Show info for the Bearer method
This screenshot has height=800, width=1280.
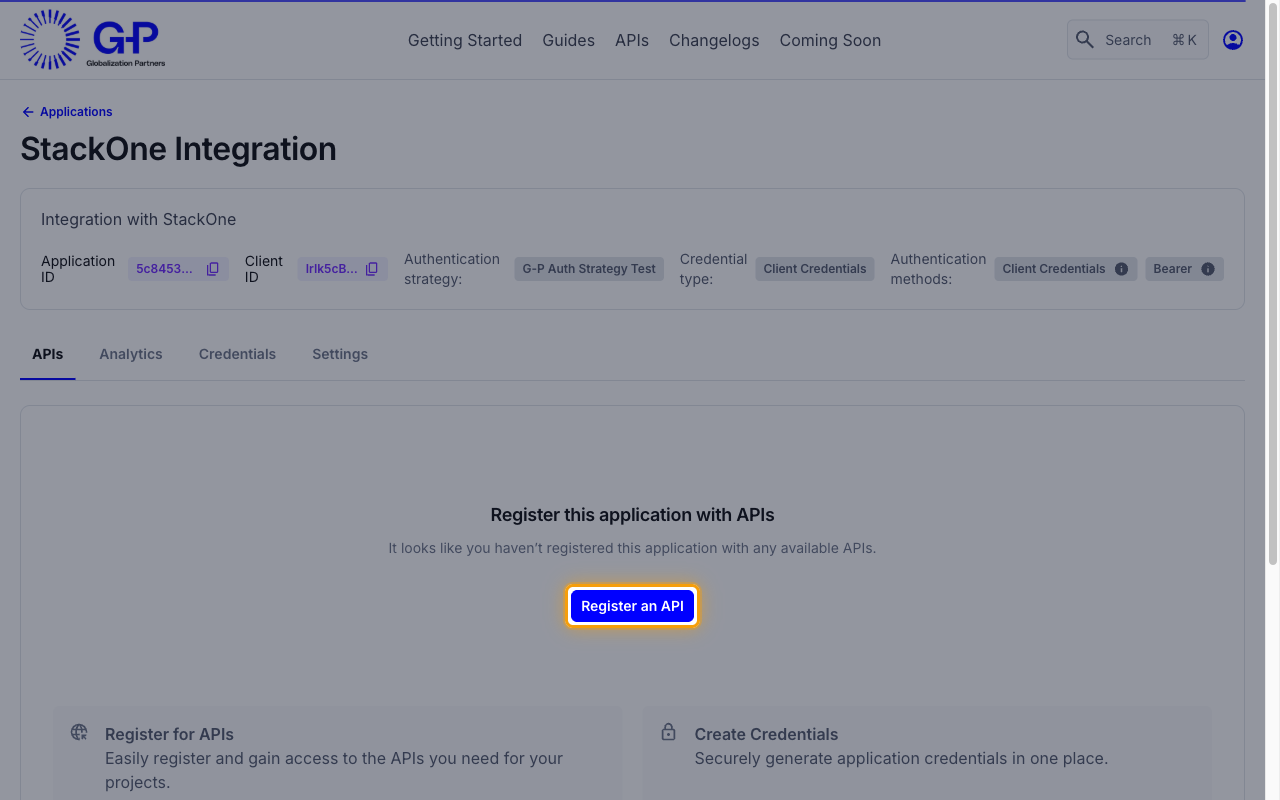pos(1208,269)
